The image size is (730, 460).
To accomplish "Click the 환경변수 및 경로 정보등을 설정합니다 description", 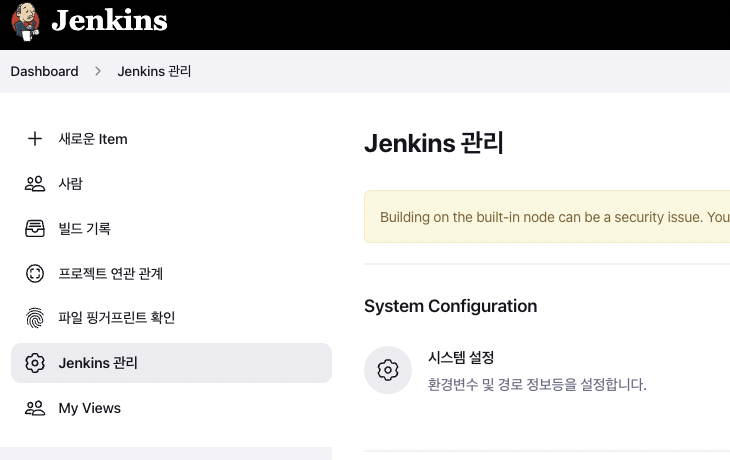I will (537, 385).
